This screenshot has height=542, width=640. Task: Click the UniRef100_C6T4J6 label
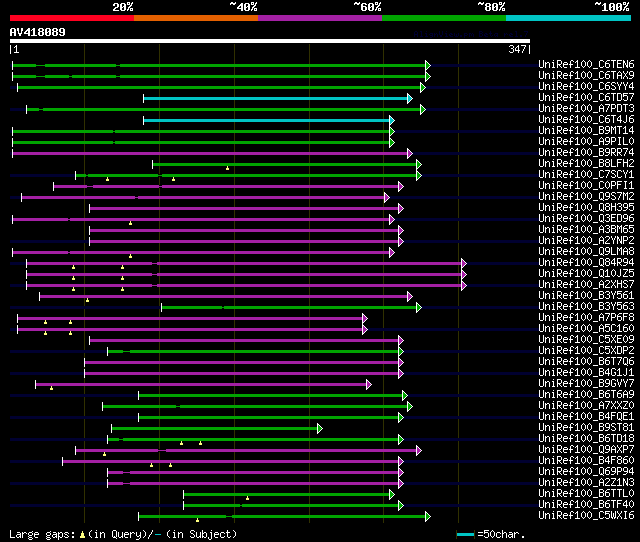(586, 120)
